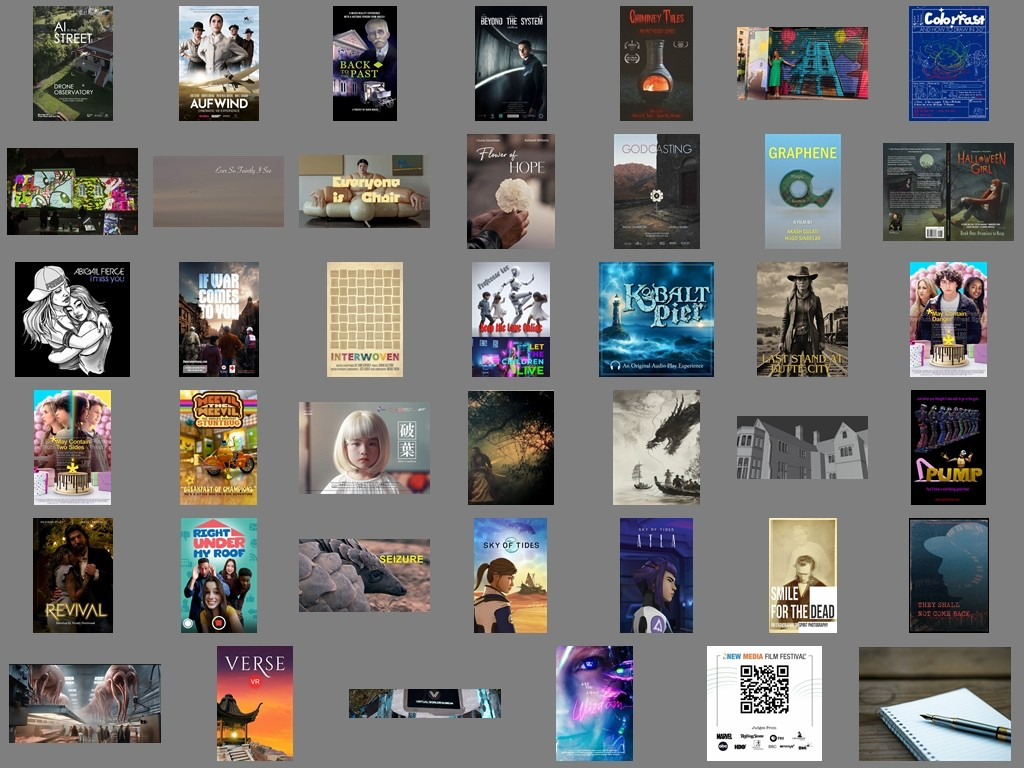This screenshot has width=1024, height=768.
Task: Select the Aufwind movie poster
Action: point(218,63)
